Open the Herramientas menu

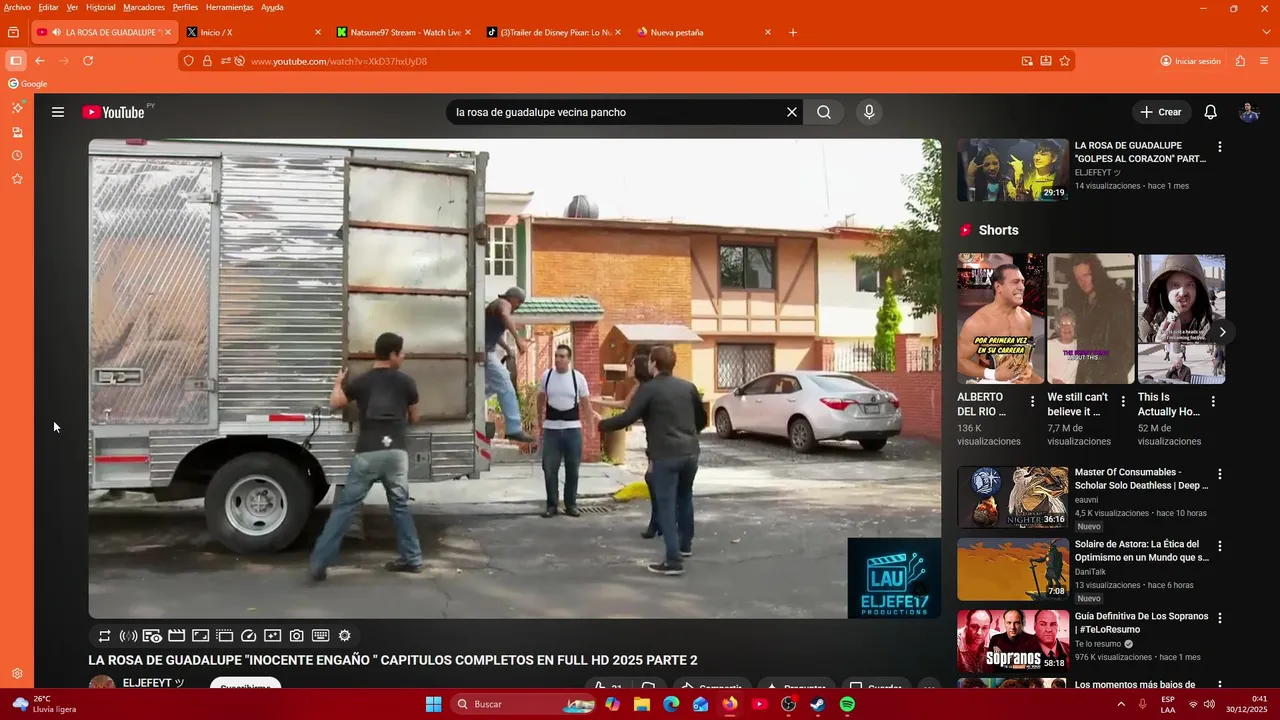(x=229, y=7)
